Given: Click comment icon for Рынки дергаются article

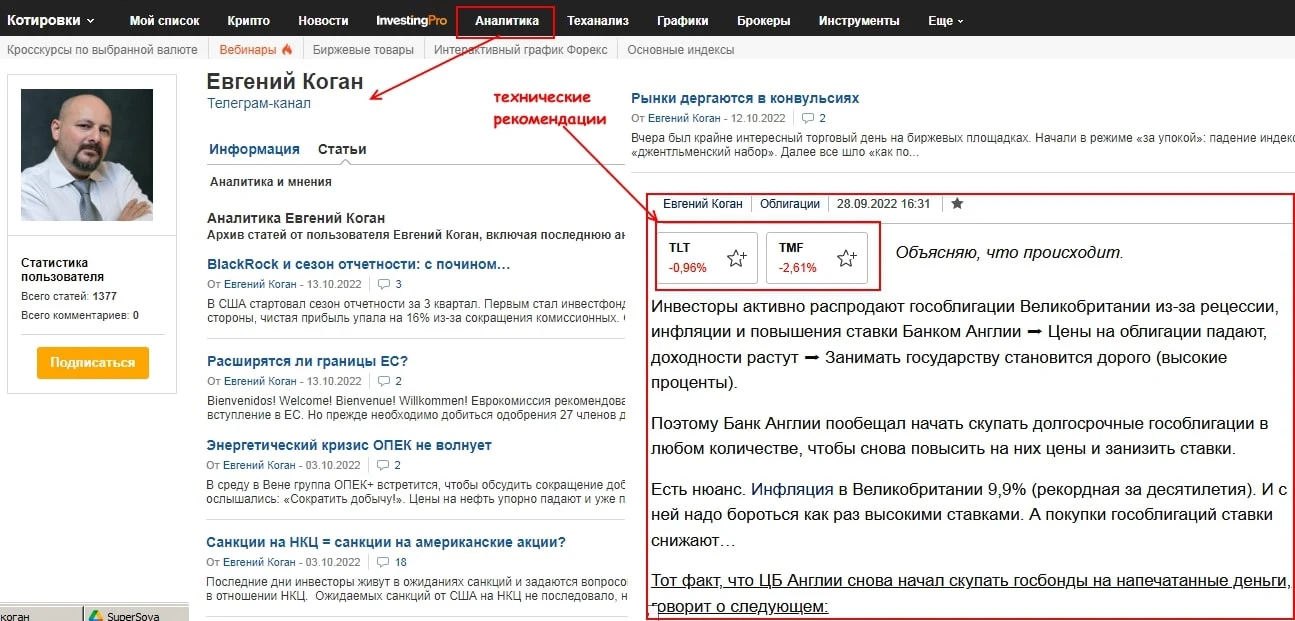Looking at the screenshot, I should 808,118.
